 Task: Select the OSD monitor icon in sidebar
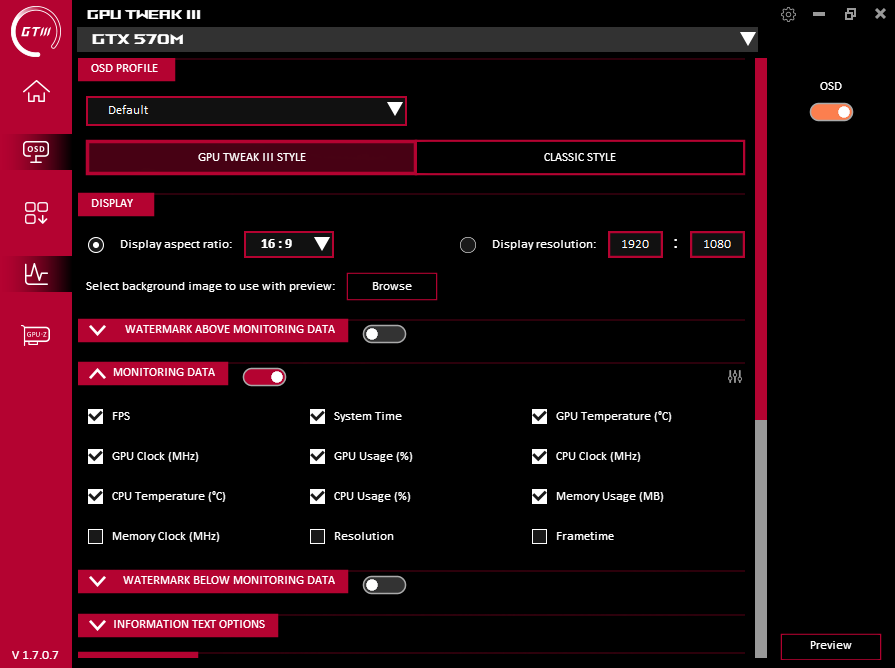(x=36, y=151)
